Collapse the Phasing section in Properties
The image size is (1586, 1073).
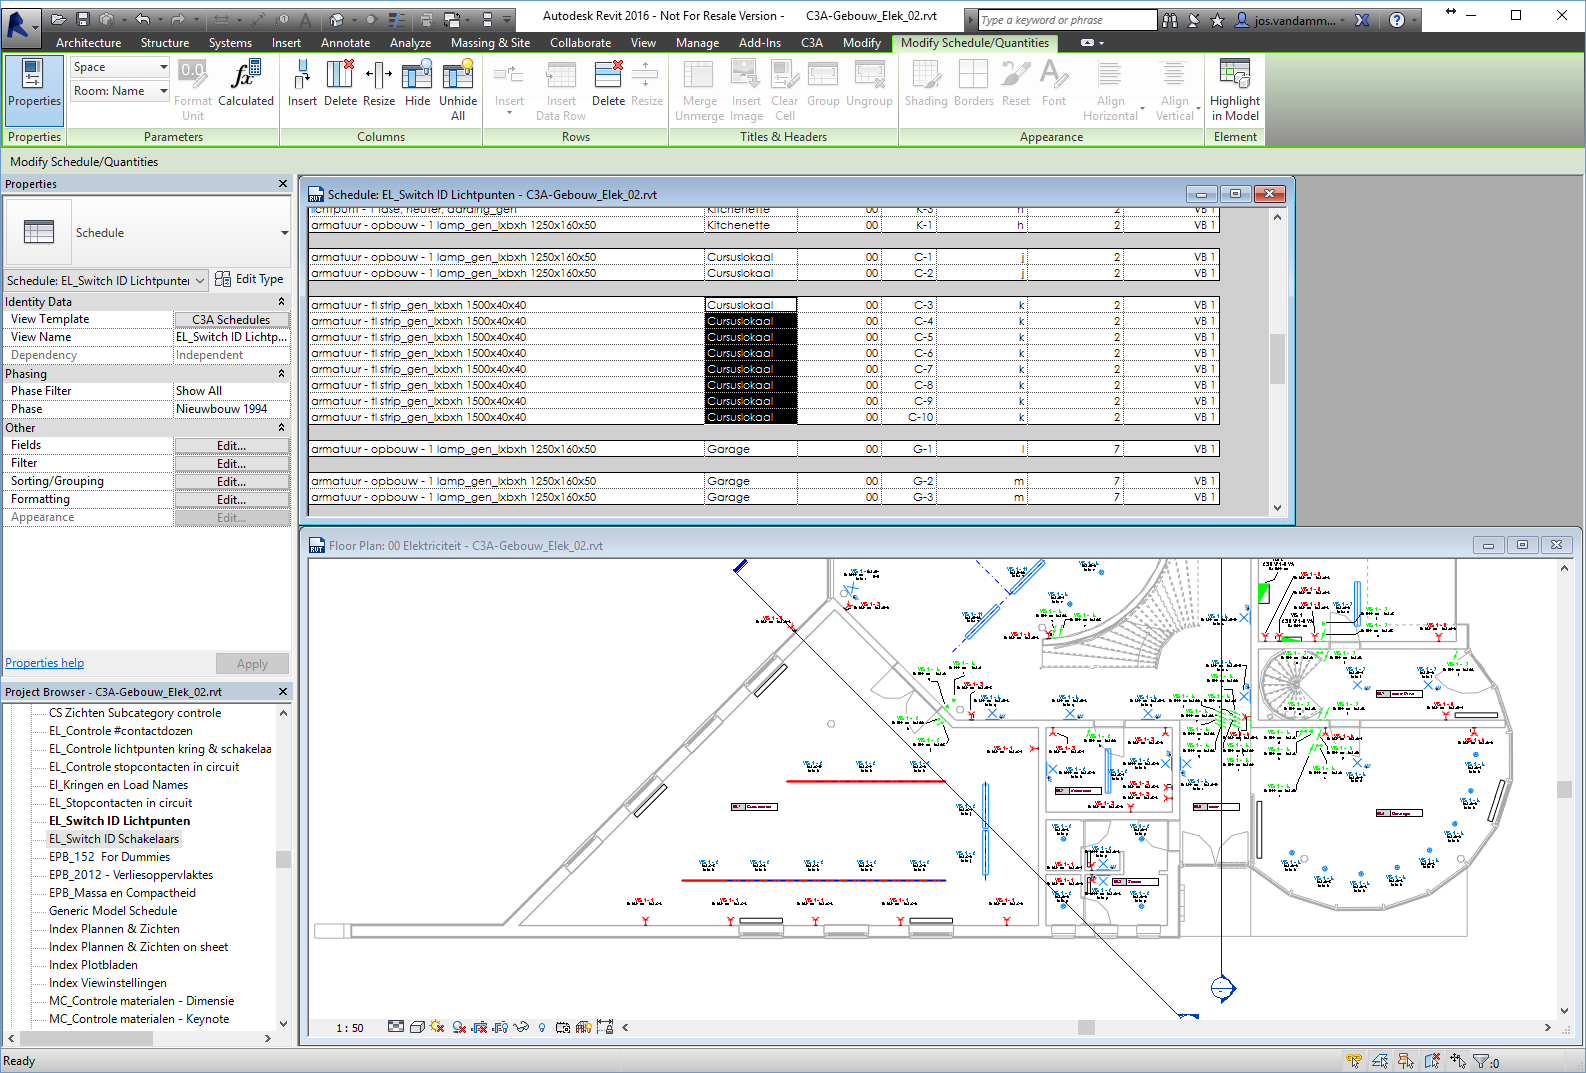point(281,373)
